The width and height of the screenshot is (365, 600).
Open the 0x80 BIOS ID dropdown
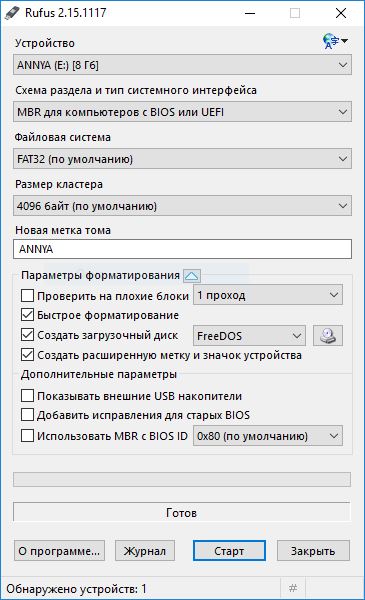tap(268, 436)
